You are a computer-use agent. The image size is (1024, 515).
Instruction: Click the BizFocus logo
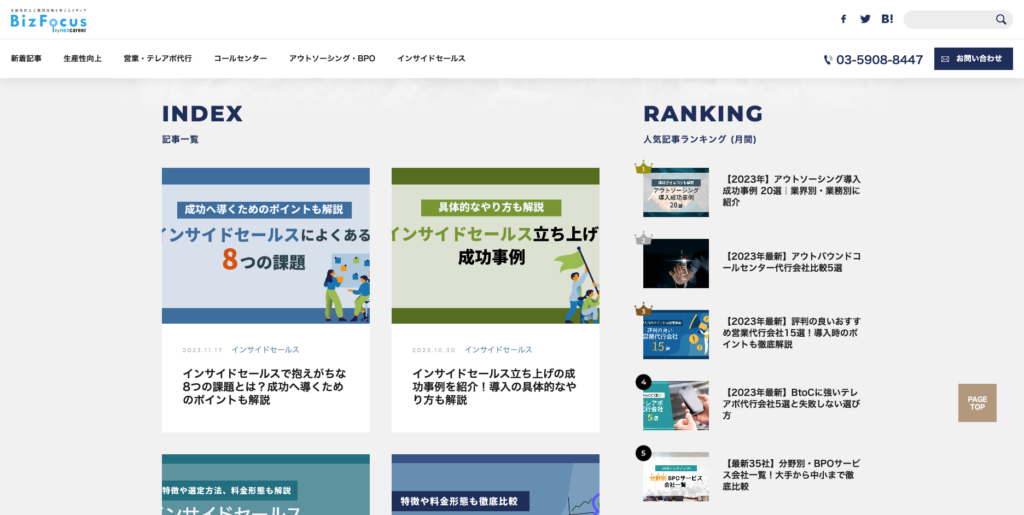[x=49, y=19]
